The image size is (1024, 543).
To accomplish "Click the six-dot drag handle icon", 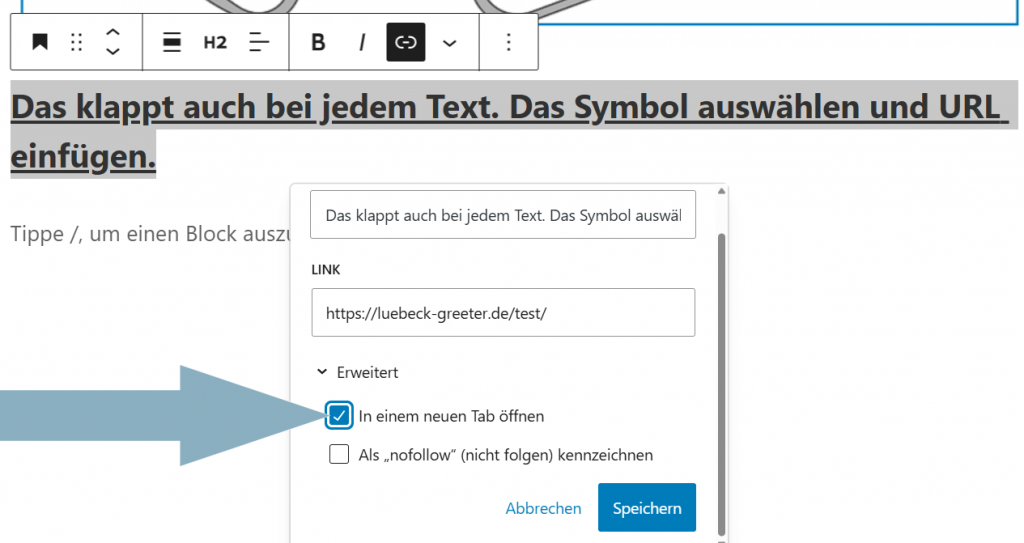I will [x=76, y=42].
